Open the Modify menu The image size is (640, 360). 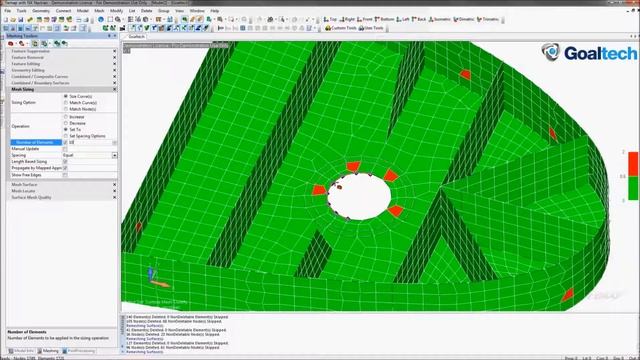(x=116, y=11)
